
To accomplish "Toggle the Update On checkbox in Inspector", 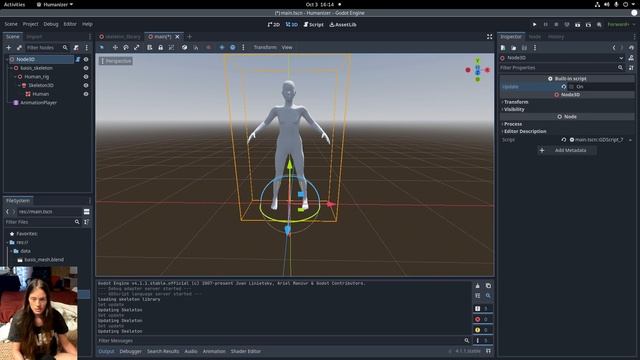I will (571, 87).
